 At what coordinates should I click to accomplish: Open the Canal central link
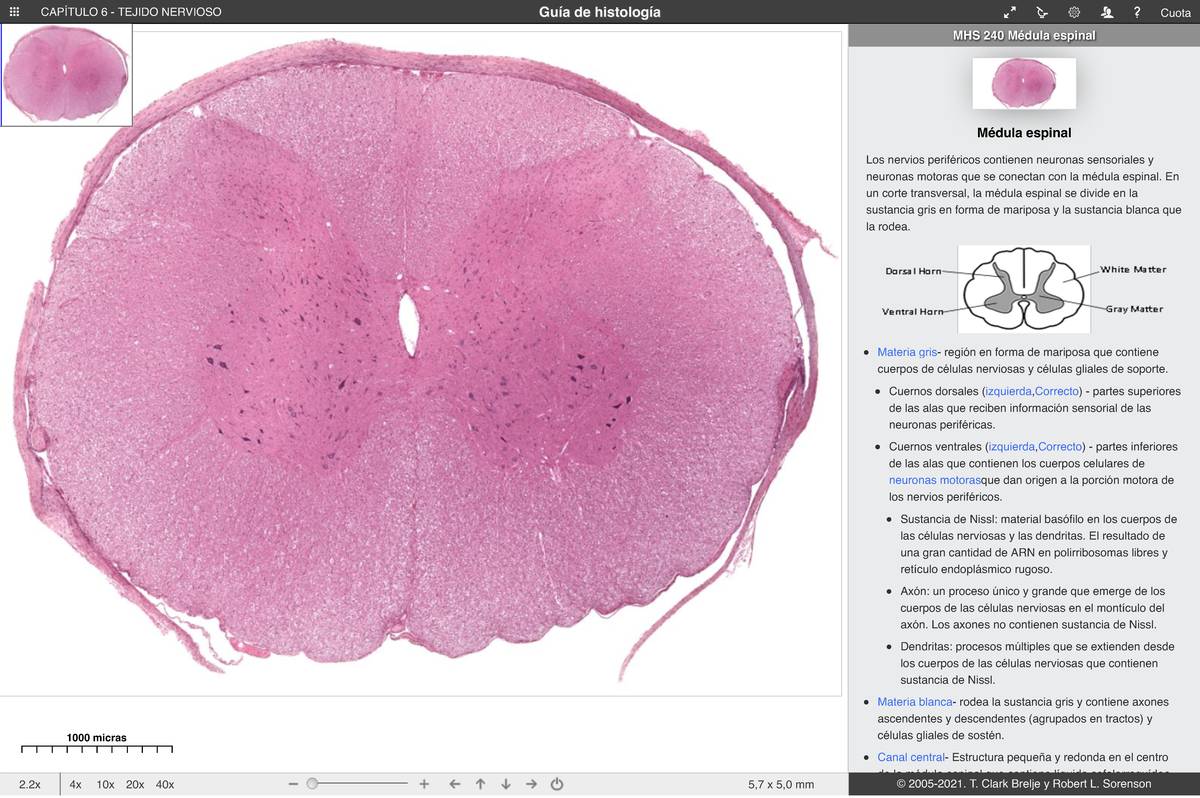(x=912, y=757)
